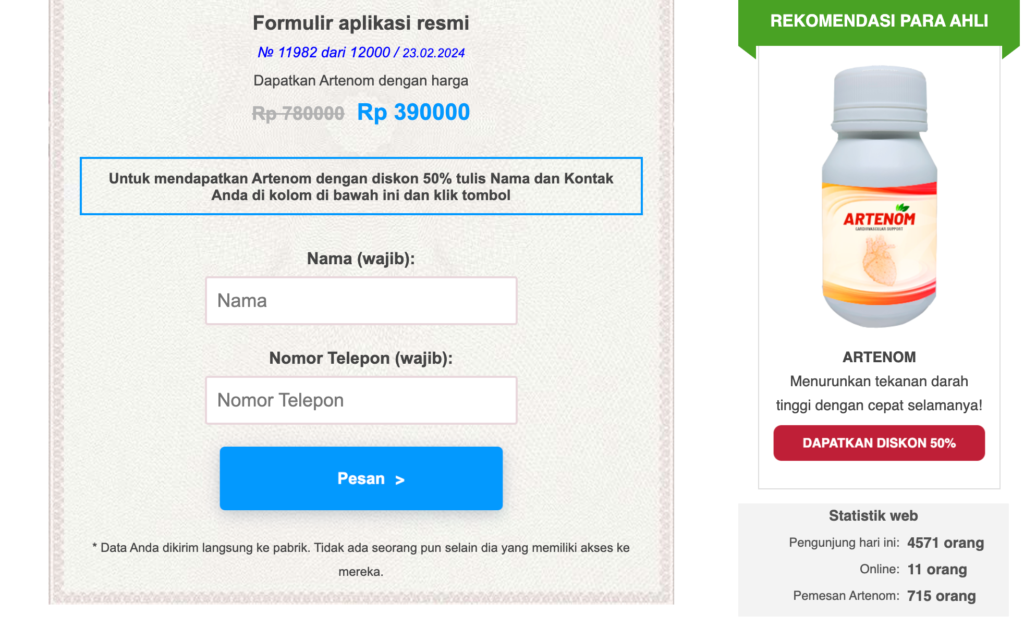The width and height of the screenshot is (1024, 640).
Task: Click the Nomor Telepon (wajib) label
Action: pos(361,358)
